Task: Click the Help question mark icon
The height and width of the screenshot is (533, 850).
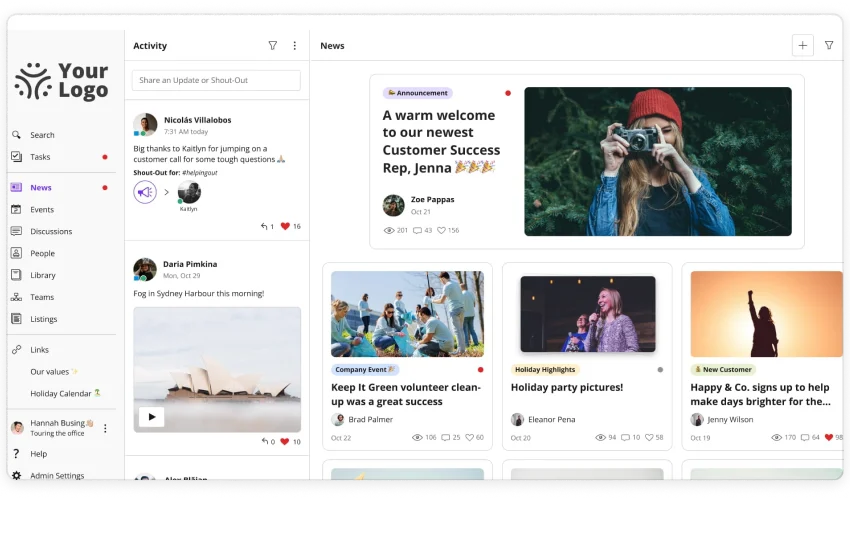Action: click(x=16, y=454)
